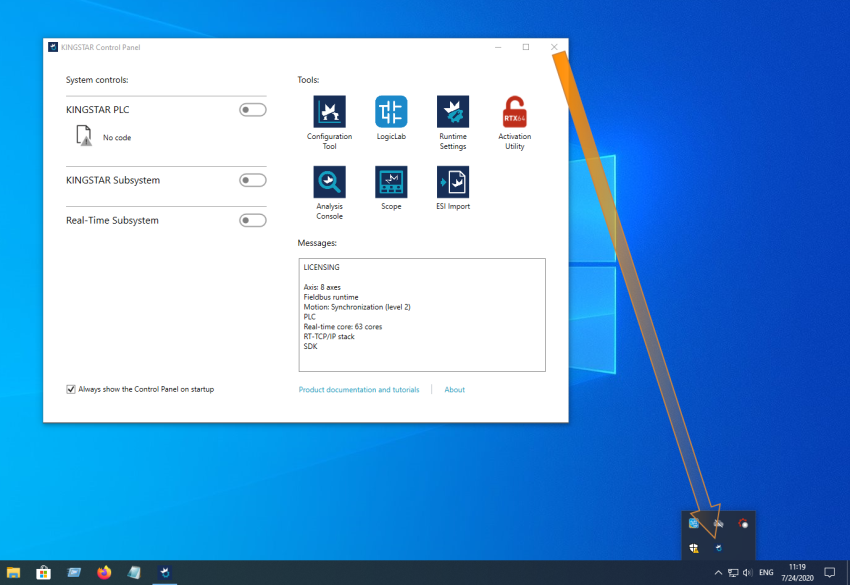This screenshot has height=585, width=850.
Task: Turn on the KINGSTAR PLC switch
Action: pos(253,110)
